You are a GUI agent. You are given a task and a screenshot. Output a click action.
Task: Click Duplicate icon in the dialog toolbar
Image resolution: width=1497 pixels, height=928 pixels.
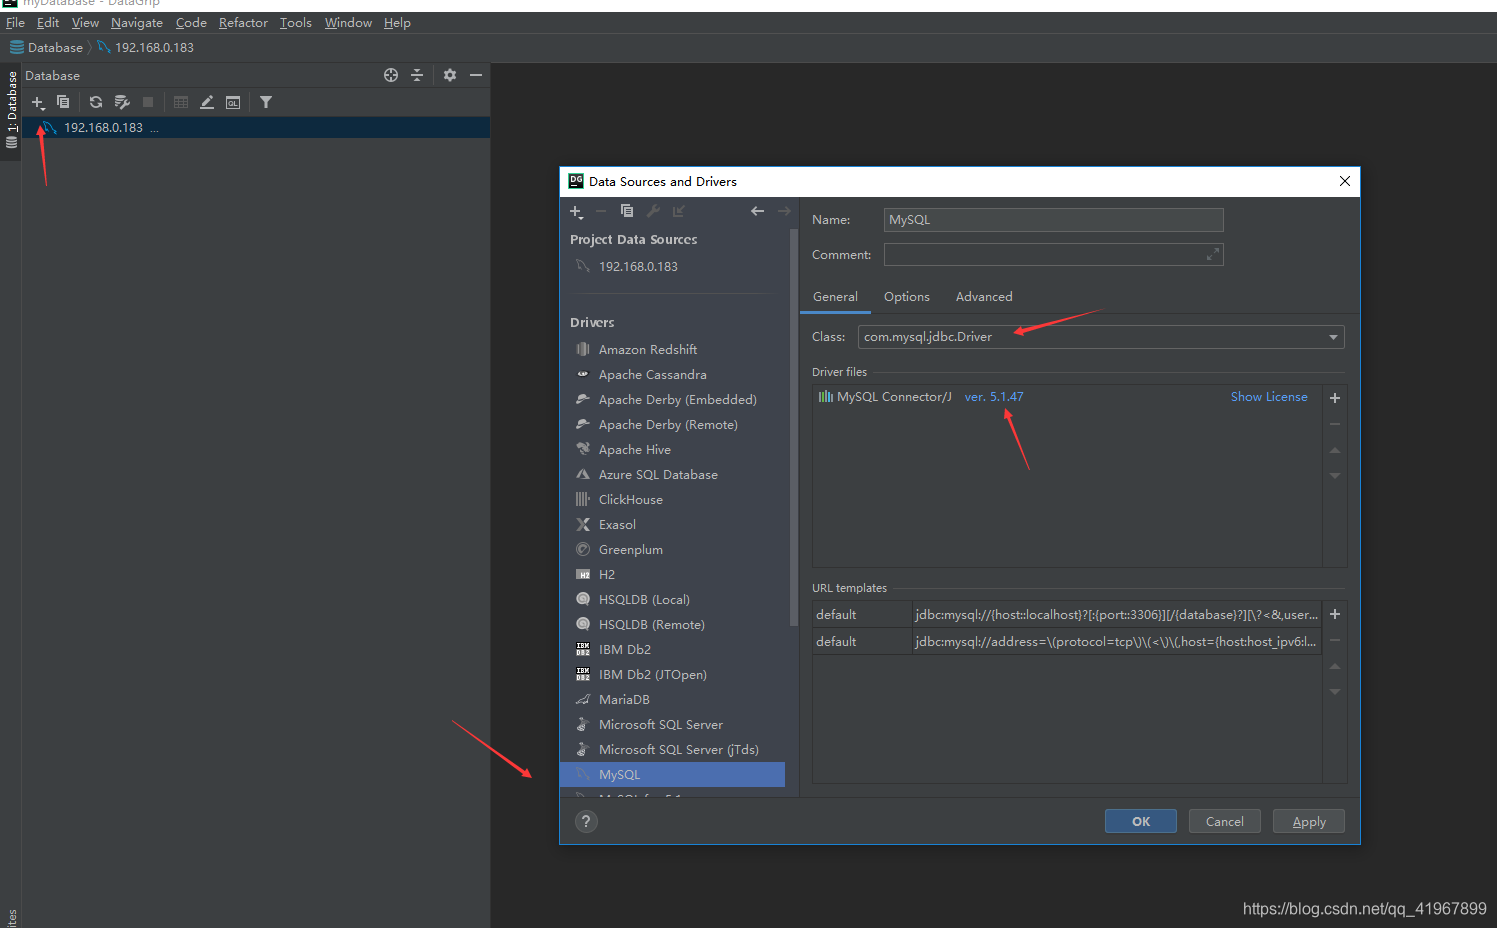tap(627, 211)
